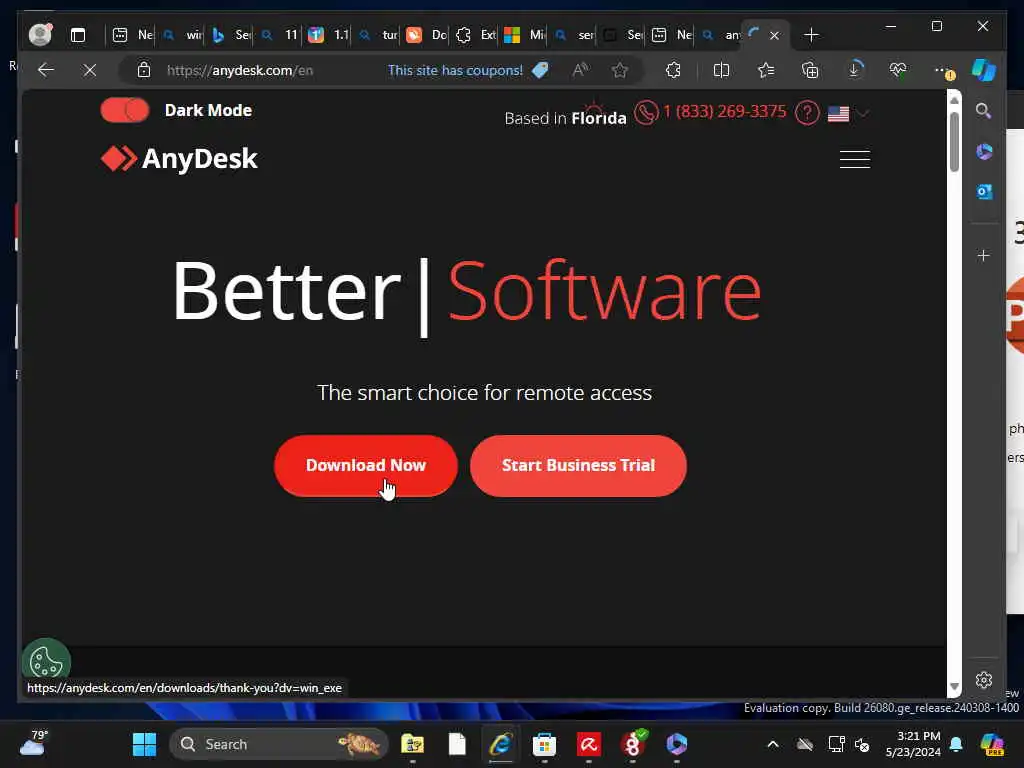
Task: Open sidebar Search icon
Action: (x=984, y=110)
